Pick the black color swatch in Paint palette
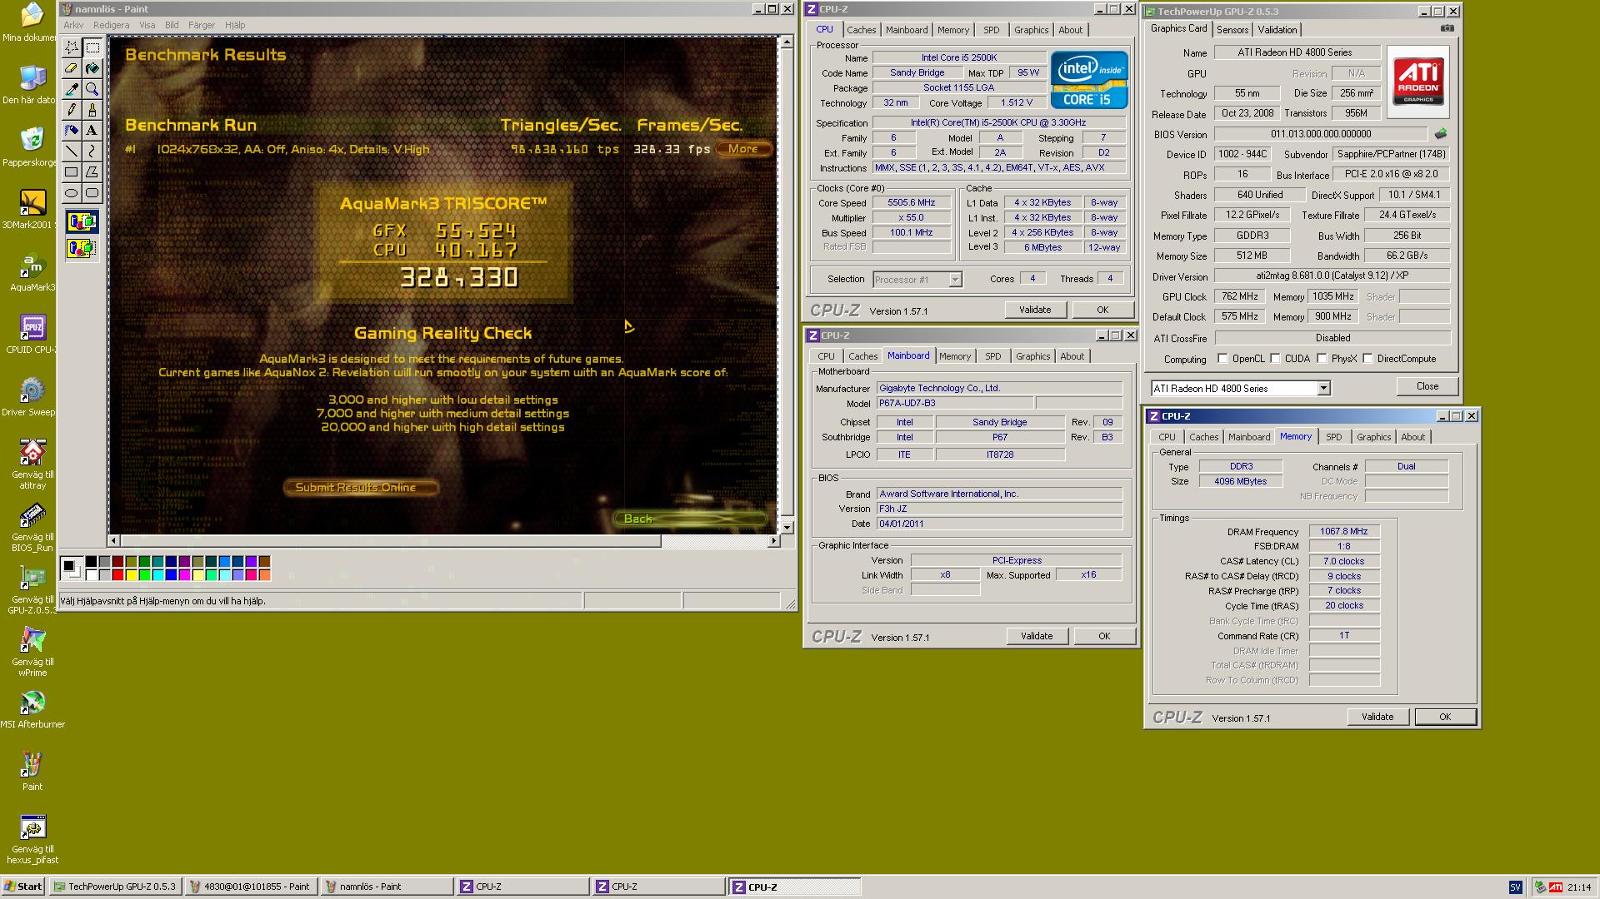 [91, 562]
